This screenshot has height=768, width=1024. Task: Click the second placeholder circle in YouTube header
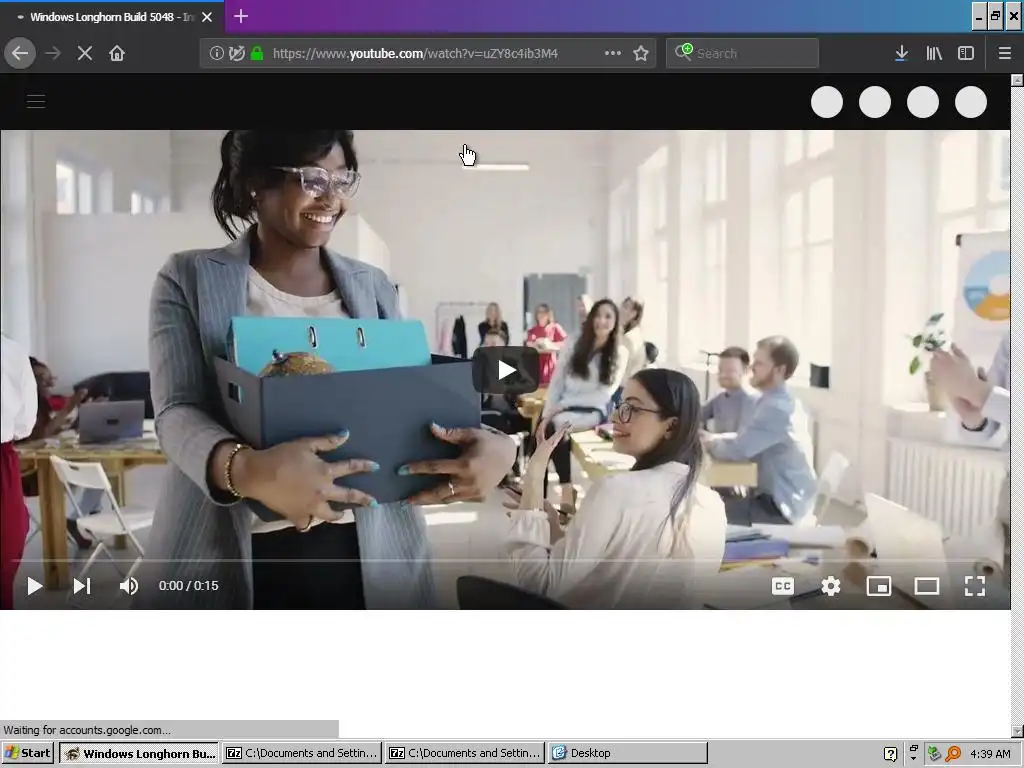click(875, 102)
